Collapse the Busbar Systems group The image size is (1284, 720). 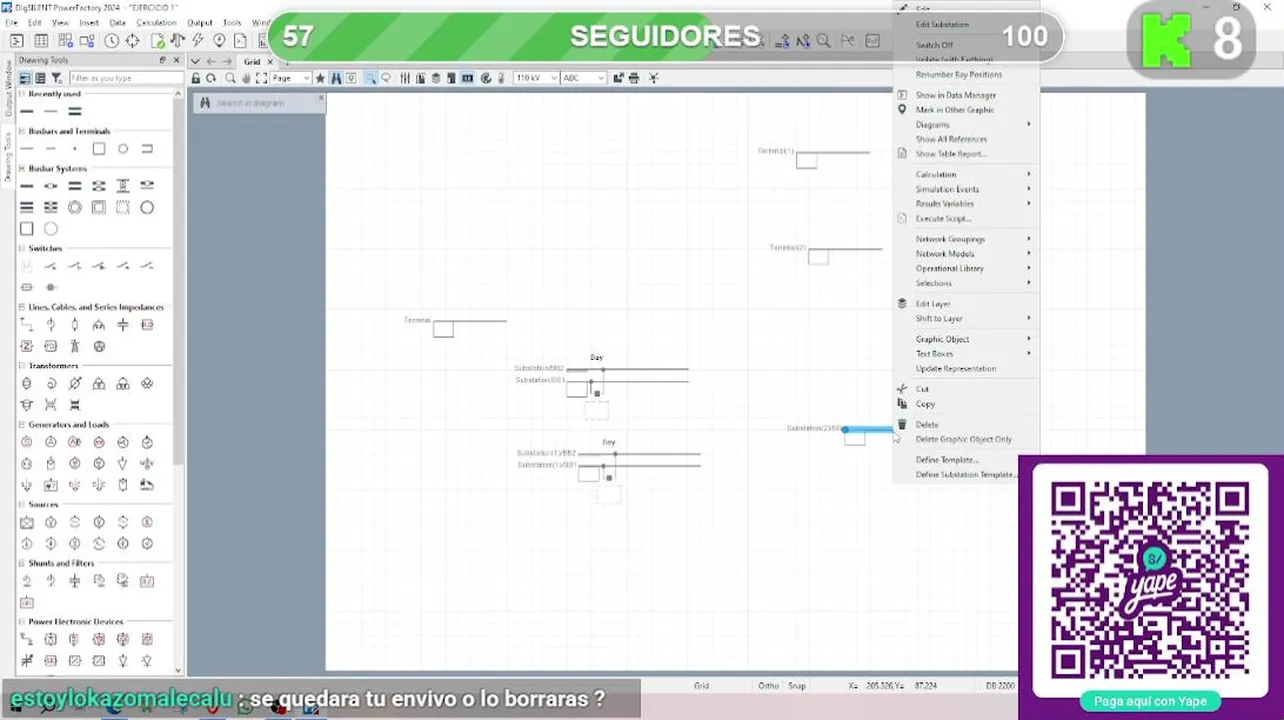pos(22,169)
